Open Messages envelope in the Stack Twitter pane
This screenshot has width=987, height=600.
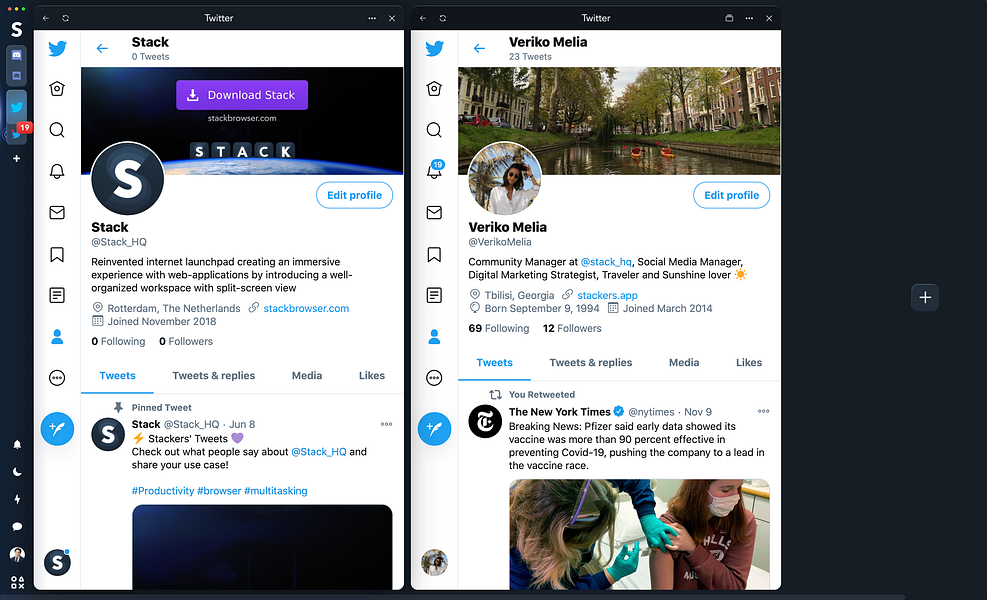(57, 213)
